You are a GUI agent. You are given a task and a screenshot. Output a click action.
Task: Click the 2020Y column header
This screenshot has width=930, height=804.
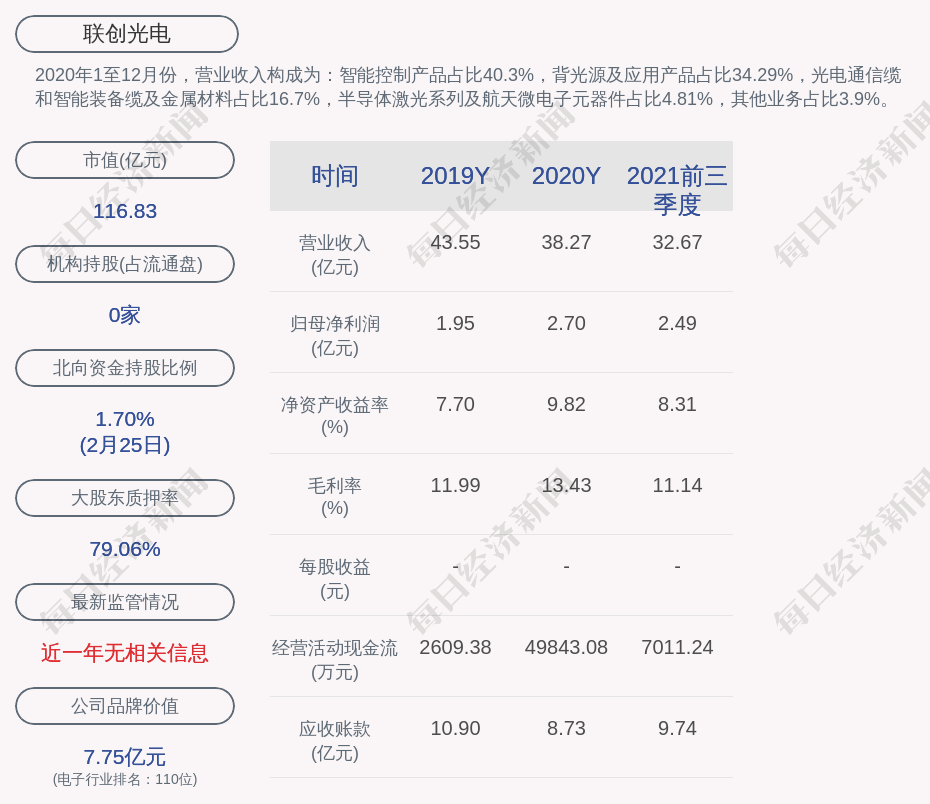pyautogui.click(x=566, y=176)
